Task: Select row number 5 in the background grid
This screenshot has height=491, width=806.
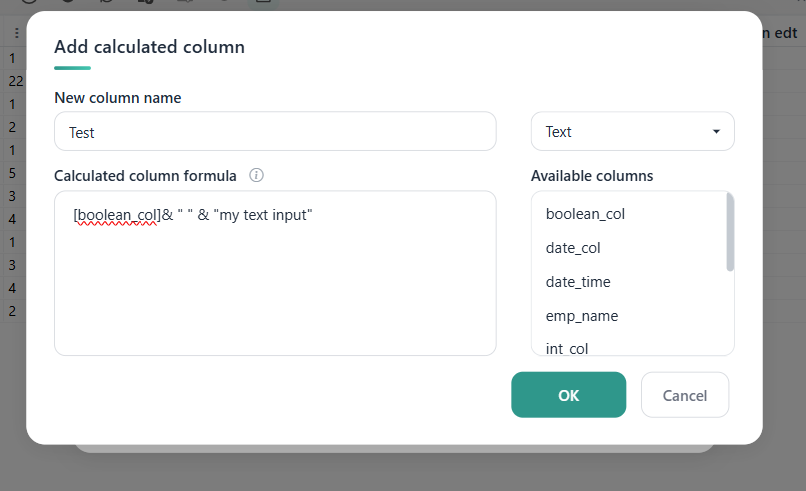Action: pos(12,173)
